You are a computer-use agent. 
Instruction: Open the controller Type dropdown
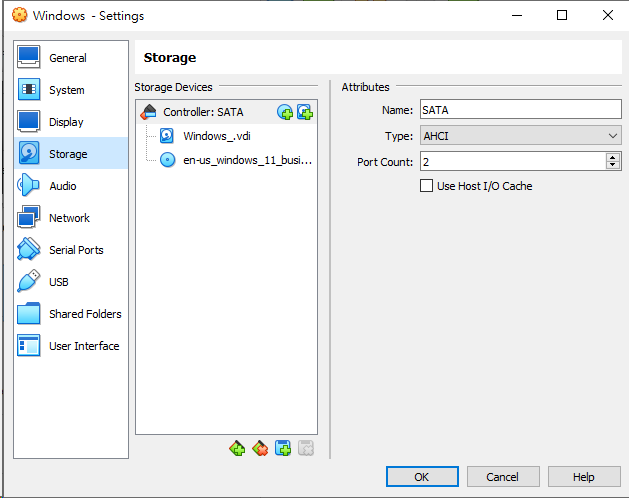(520, 136)
